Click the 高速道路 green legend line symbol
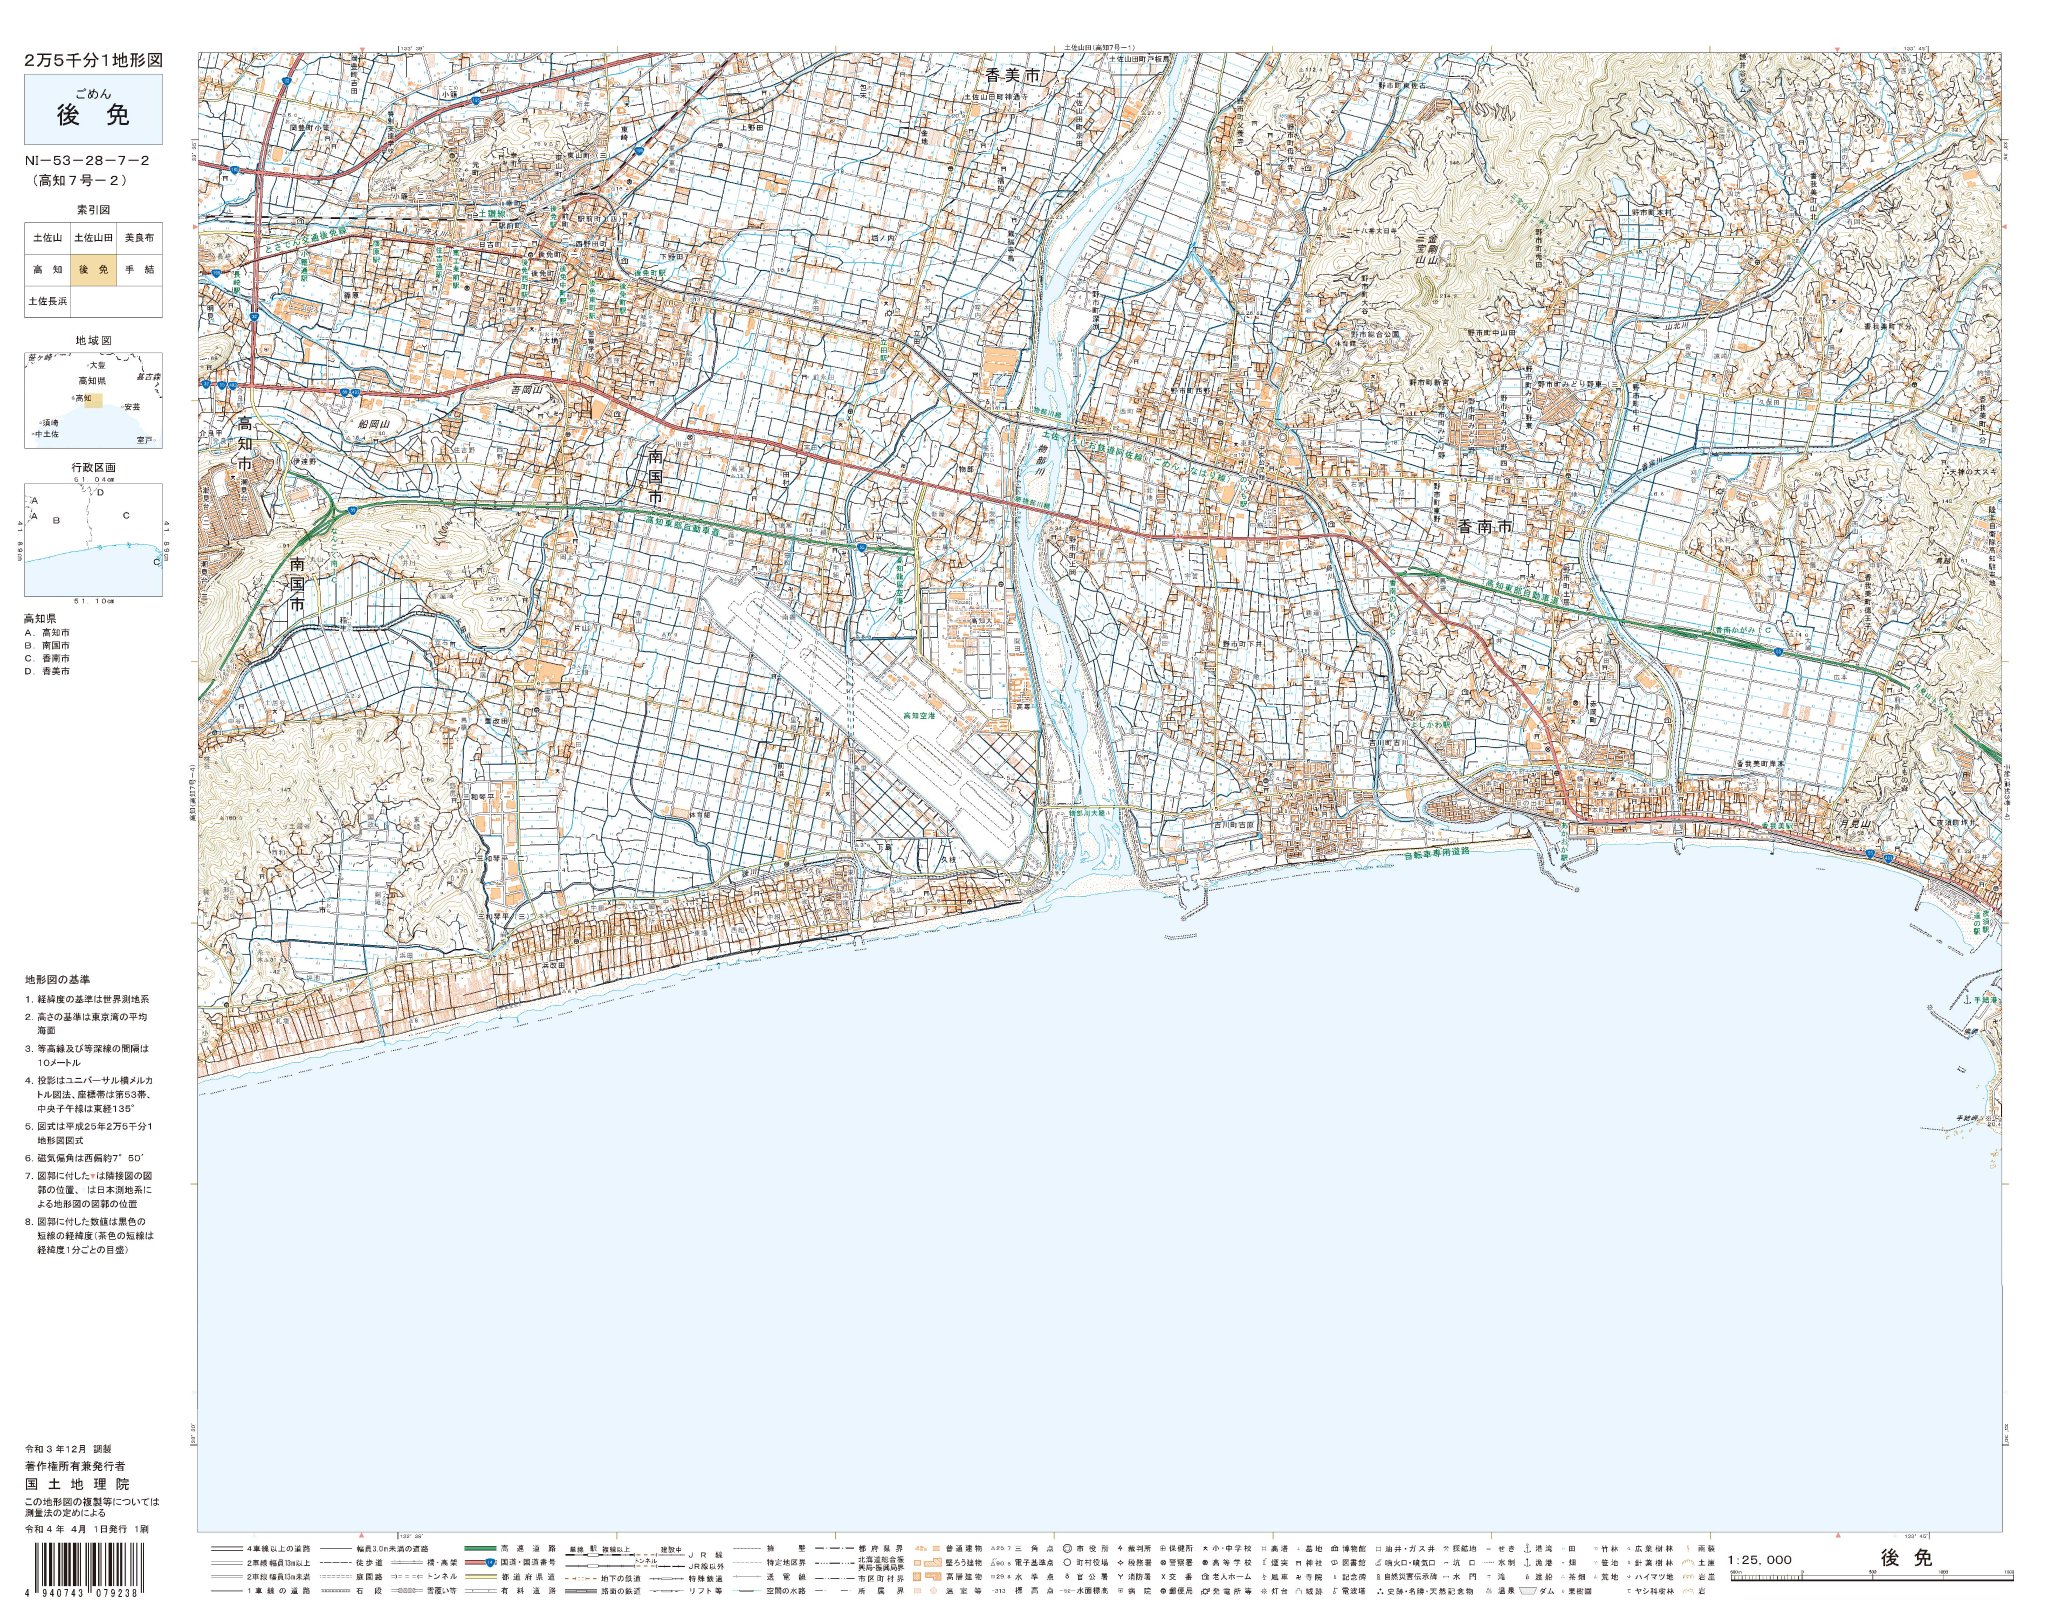Screen dimensions: 2048x1621 [x=480, y=1548]
